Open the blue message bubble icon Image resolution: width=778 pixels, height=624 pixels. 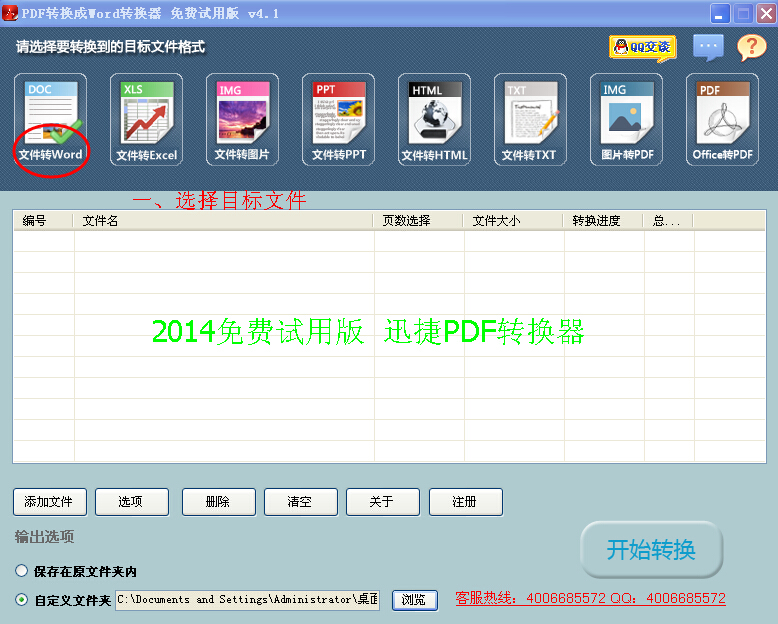(708, 47)
